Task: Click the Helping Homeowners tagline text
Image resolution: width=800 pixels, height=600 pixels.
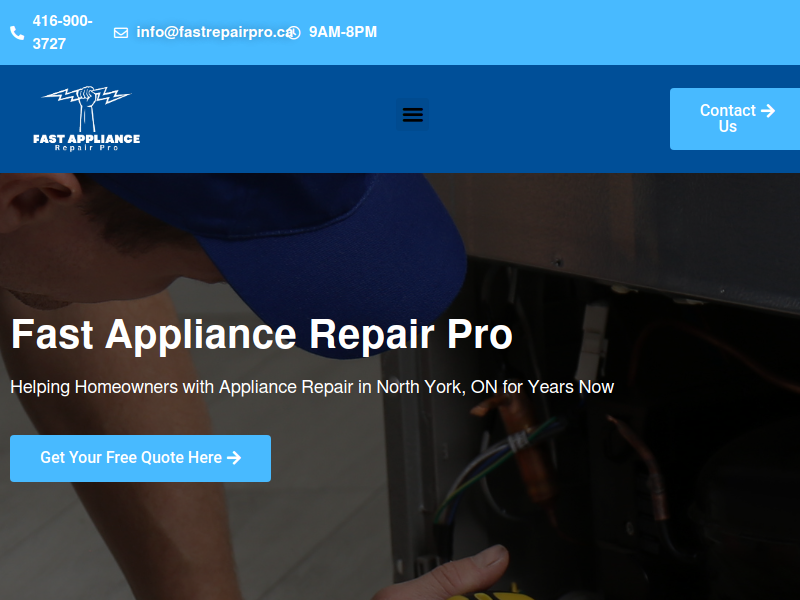Action: tap(312, 387)
